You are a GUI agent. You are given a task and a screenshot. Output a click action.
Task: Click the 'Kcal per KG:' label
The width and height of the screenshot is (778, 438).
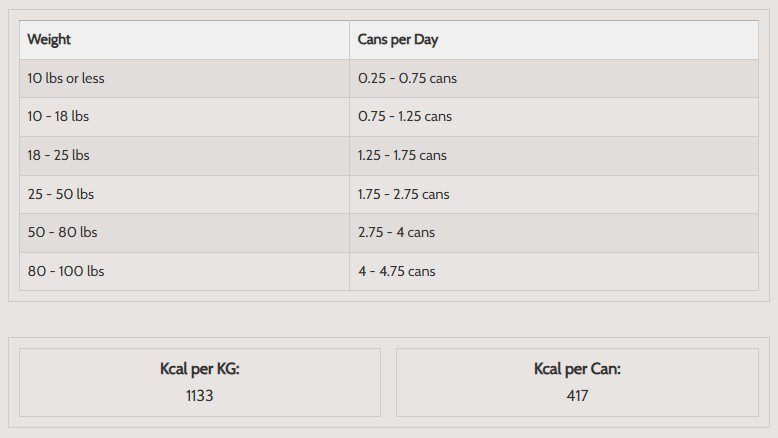click(200, 369)
